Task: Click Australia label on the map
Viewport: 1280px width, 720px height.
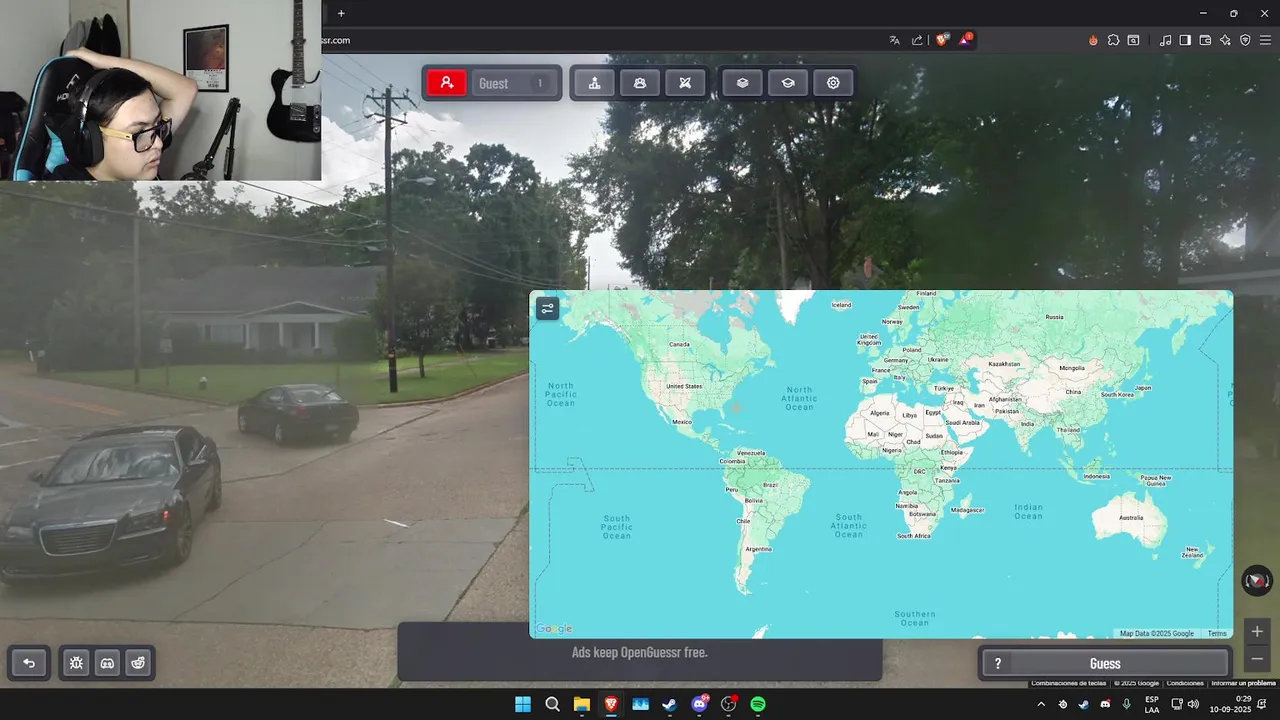Action: pyautogui.click(x=1130, y=517)
